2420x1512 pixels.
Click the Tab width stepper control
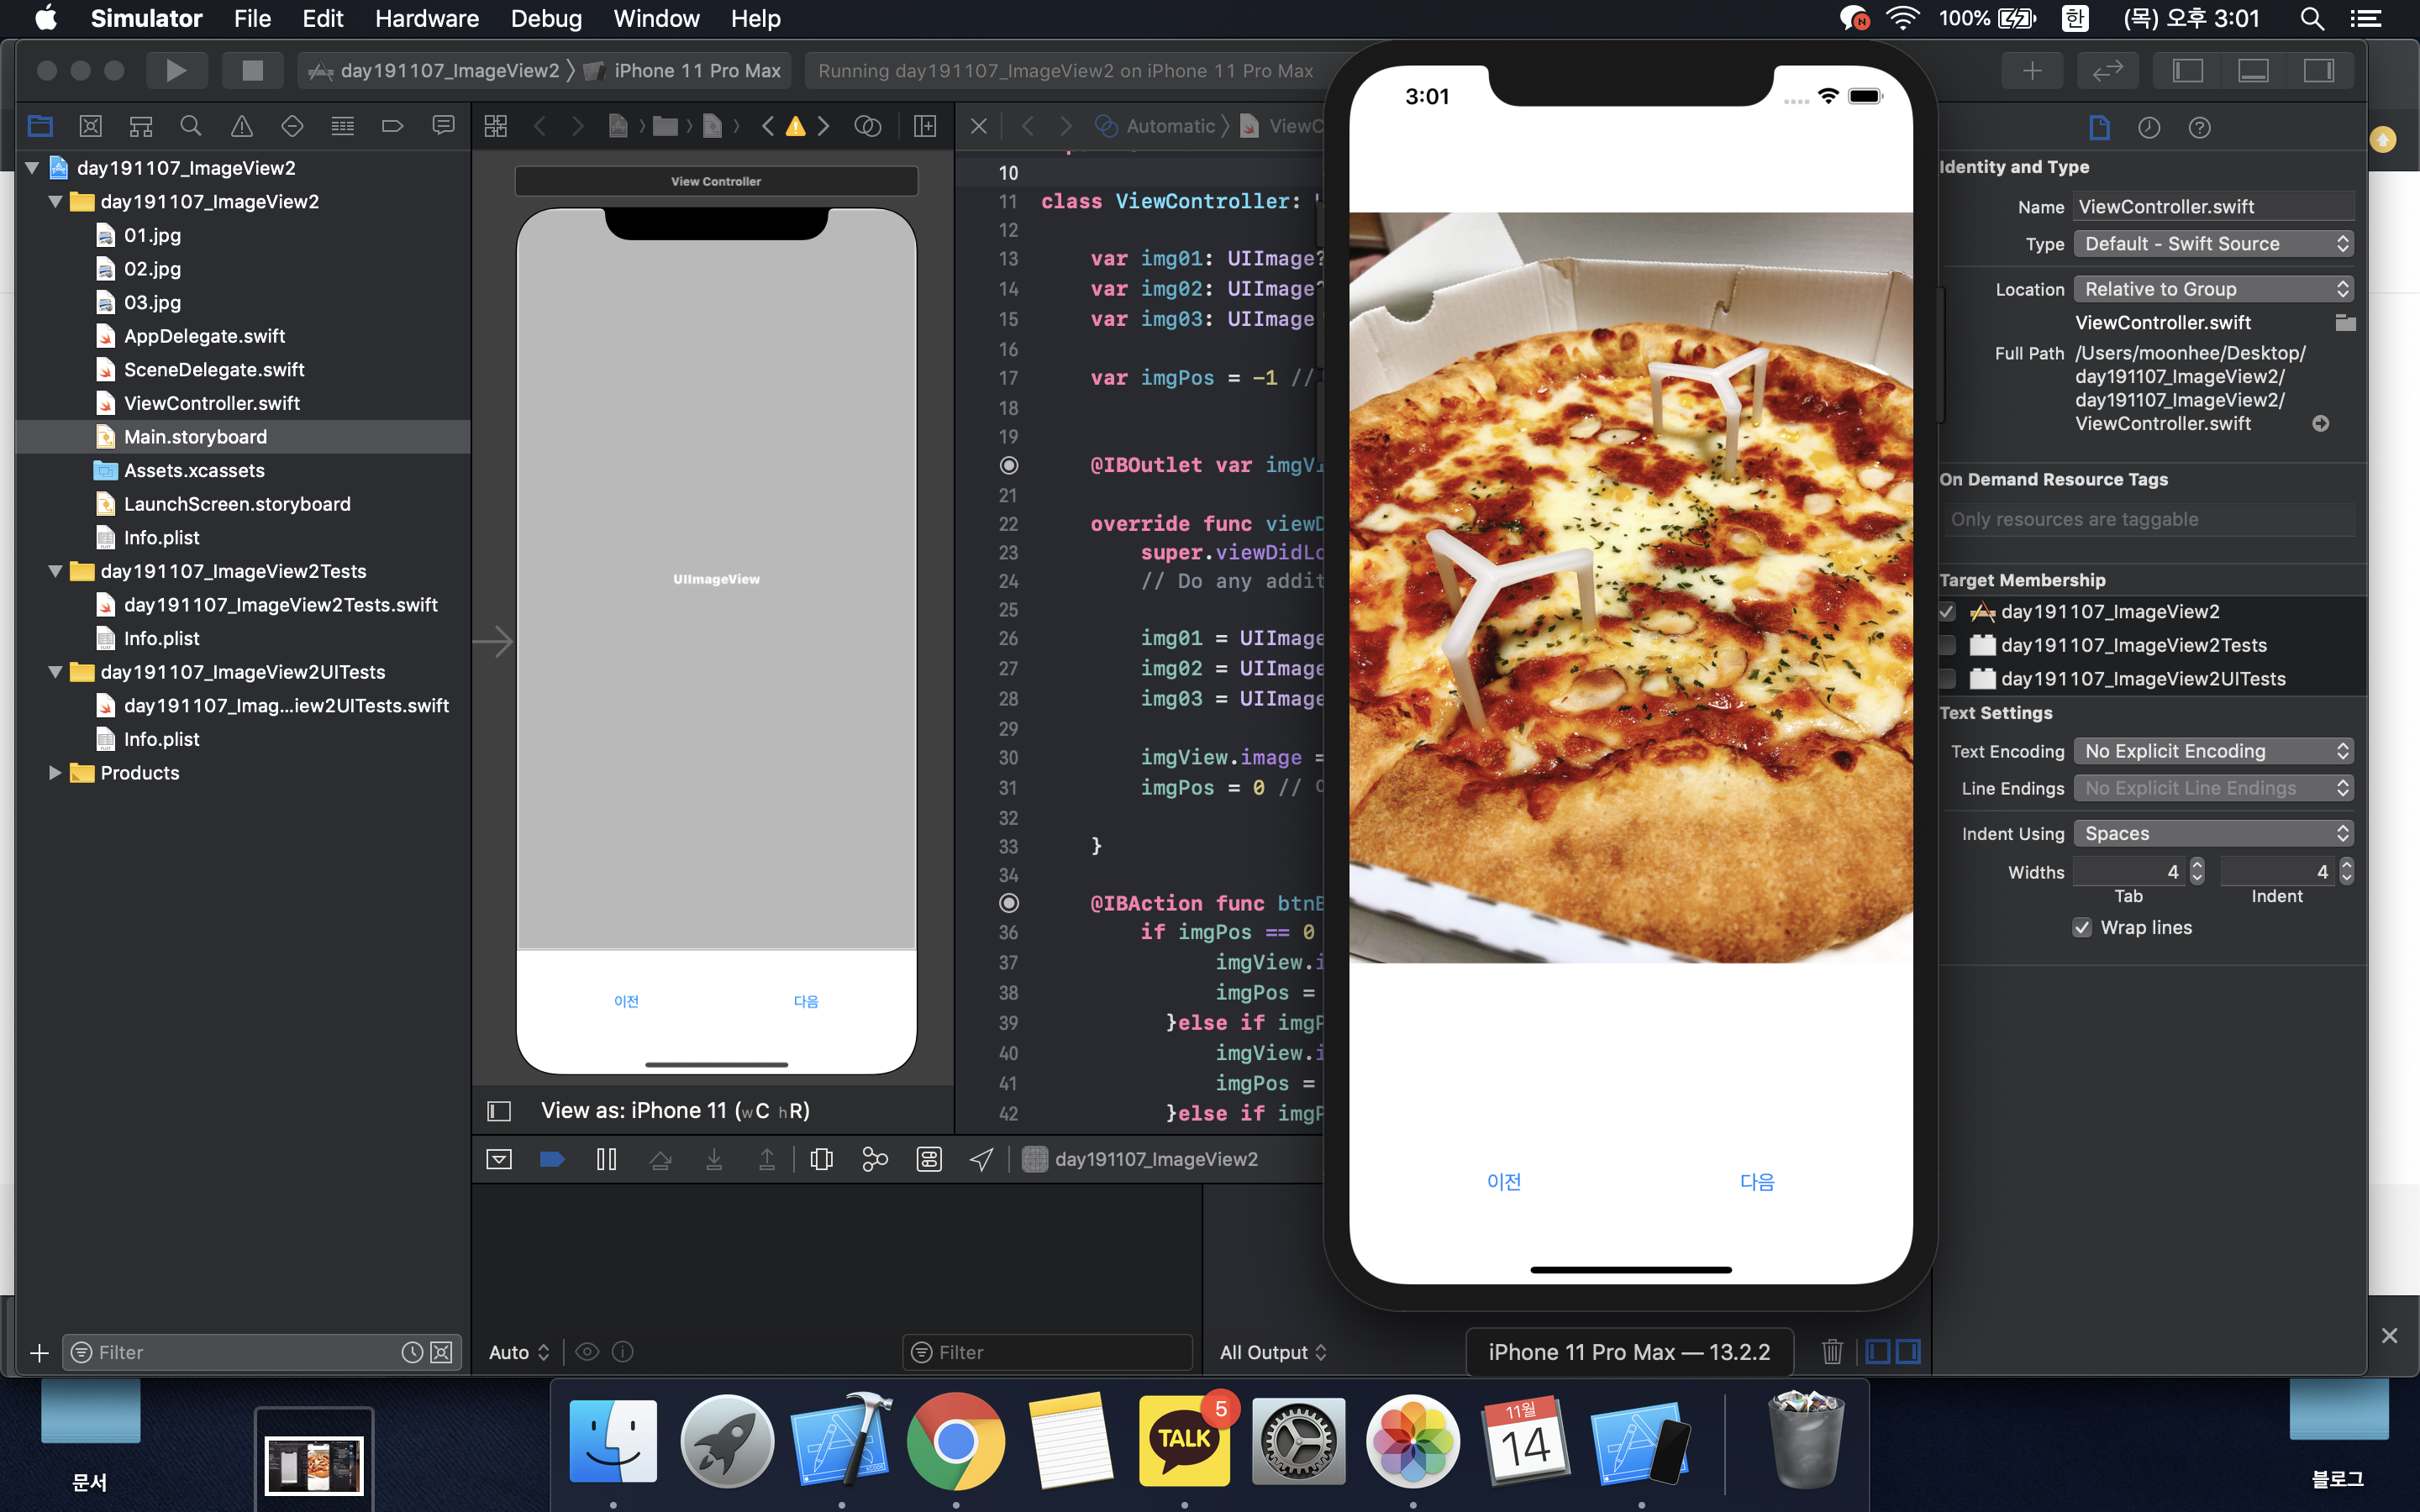2197,872
